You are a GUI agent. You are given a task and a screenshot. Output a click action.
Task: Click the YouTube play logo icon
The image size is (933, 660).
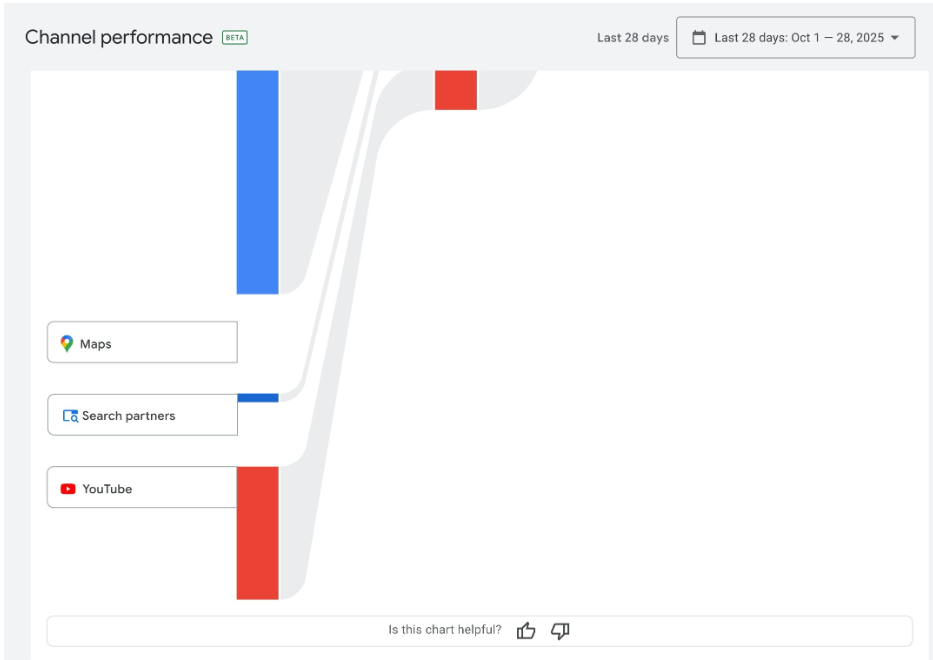pos(68,489)
